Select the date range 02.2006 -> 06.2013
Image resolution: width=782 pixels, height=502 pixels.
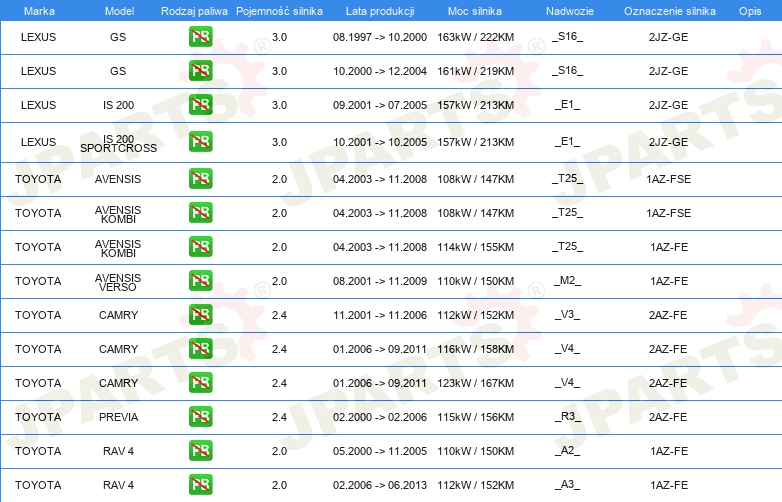coord(380,485)
